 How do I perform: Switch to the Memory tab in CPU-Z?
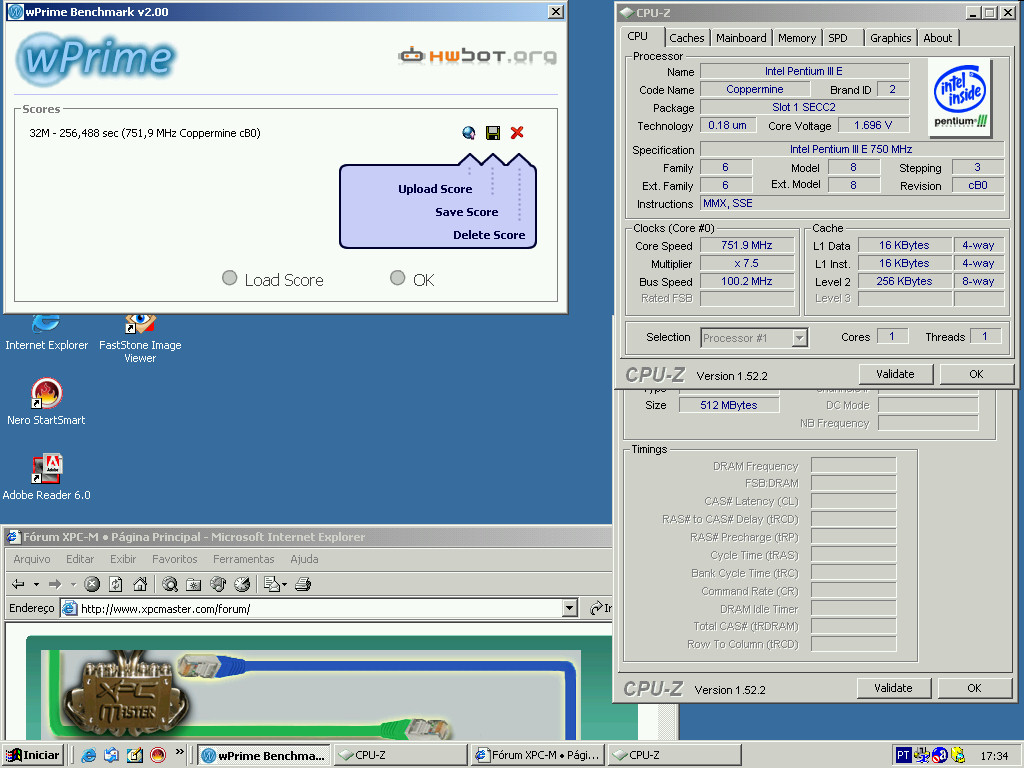[x=797, y=38]
